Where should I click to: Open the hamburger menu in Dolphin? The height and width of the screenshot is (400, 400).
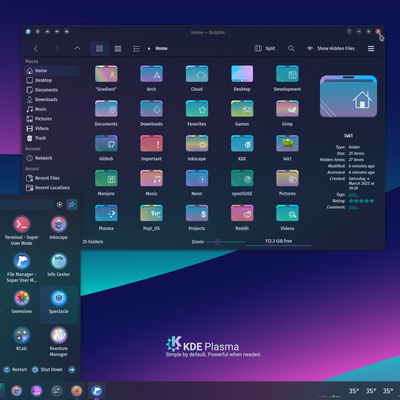point(371,49)
